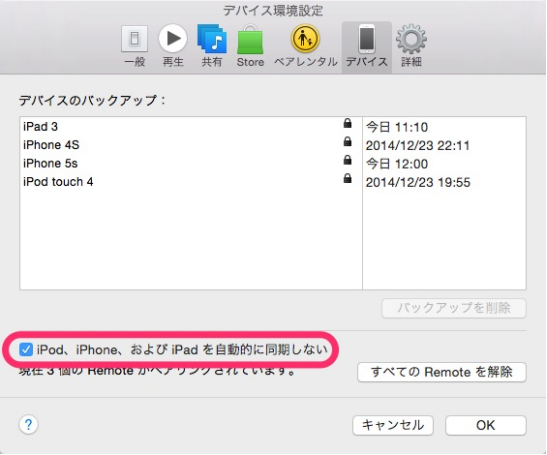Open the ペアレンタル (Parental) preferences pane
The image size is (547, 455).
[x=306, y=46]
